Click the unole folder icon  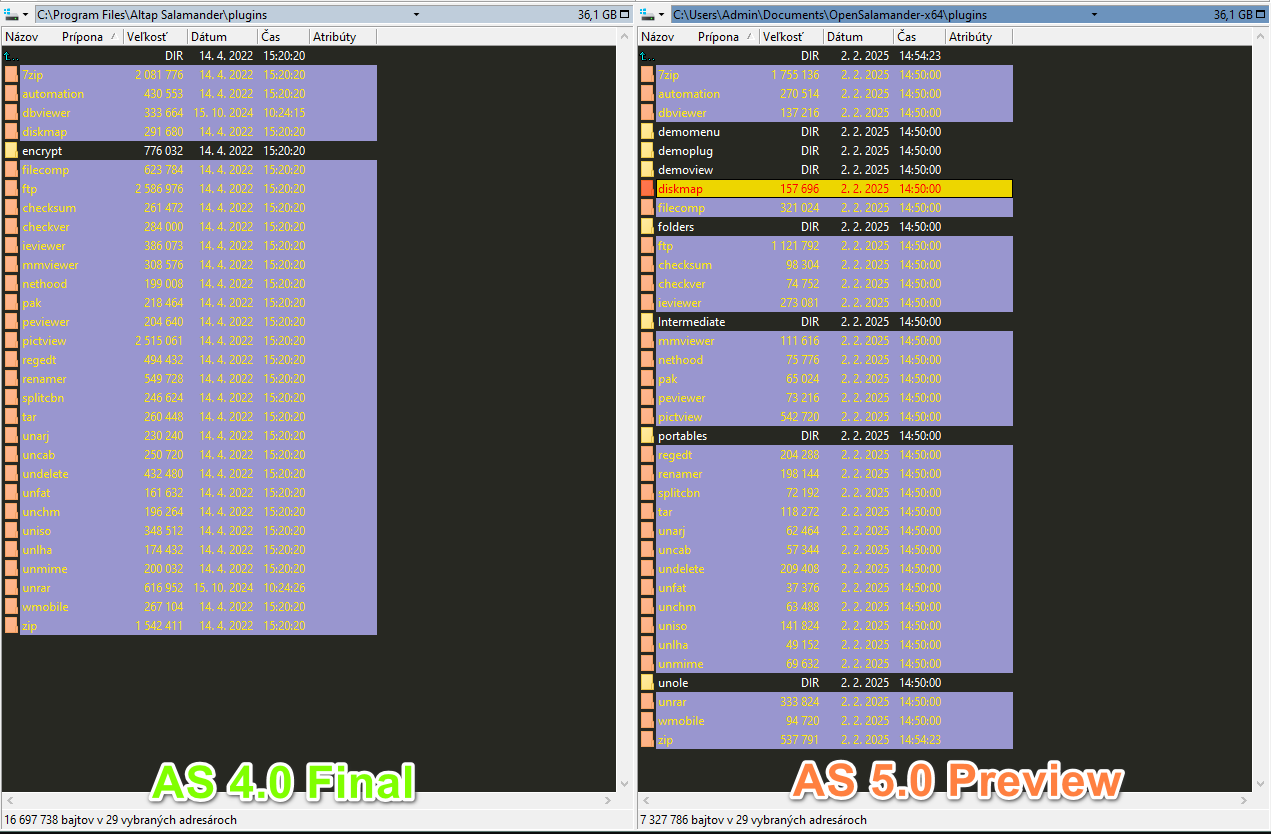[x=647, y=683]
